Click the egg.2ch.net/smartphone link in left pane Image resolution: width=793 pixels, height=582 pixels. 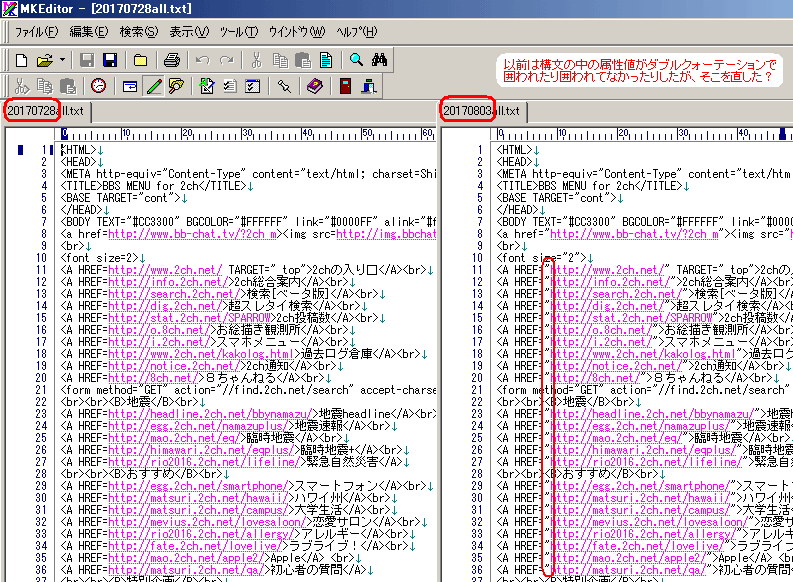198,486
